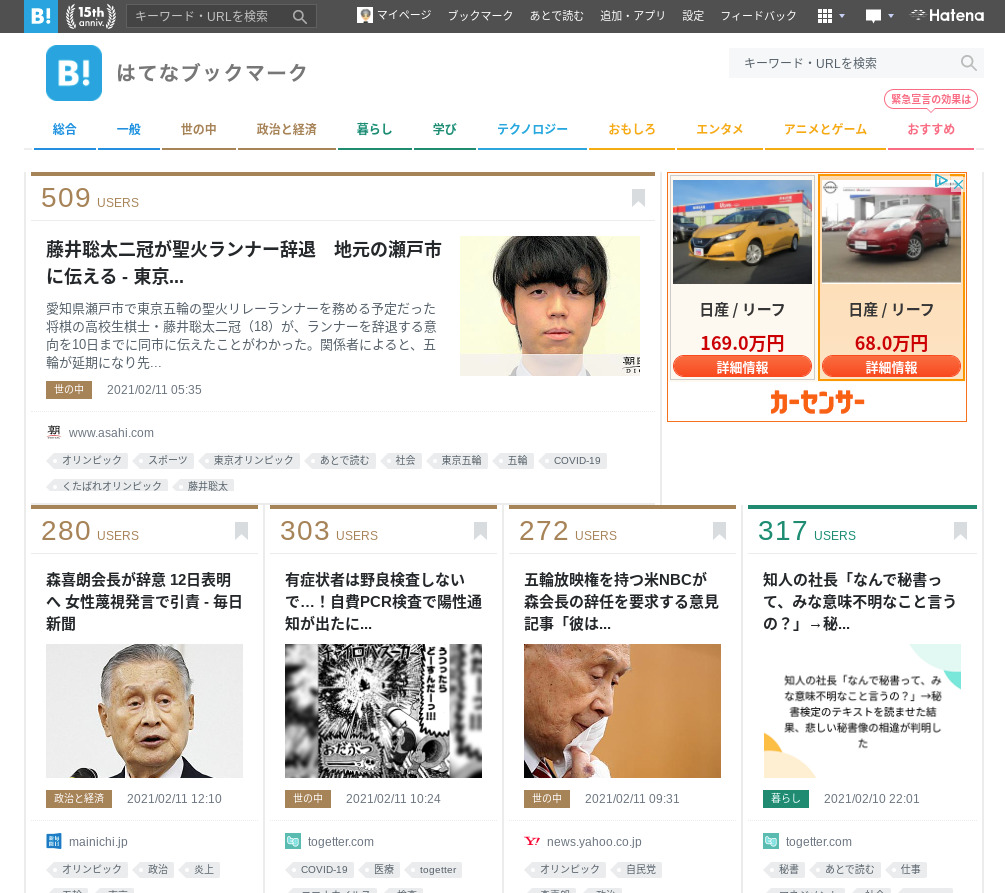This screenshot has height=893, width=1005.
Task: Click the 317 USERS count
Action: pos(807,531)
